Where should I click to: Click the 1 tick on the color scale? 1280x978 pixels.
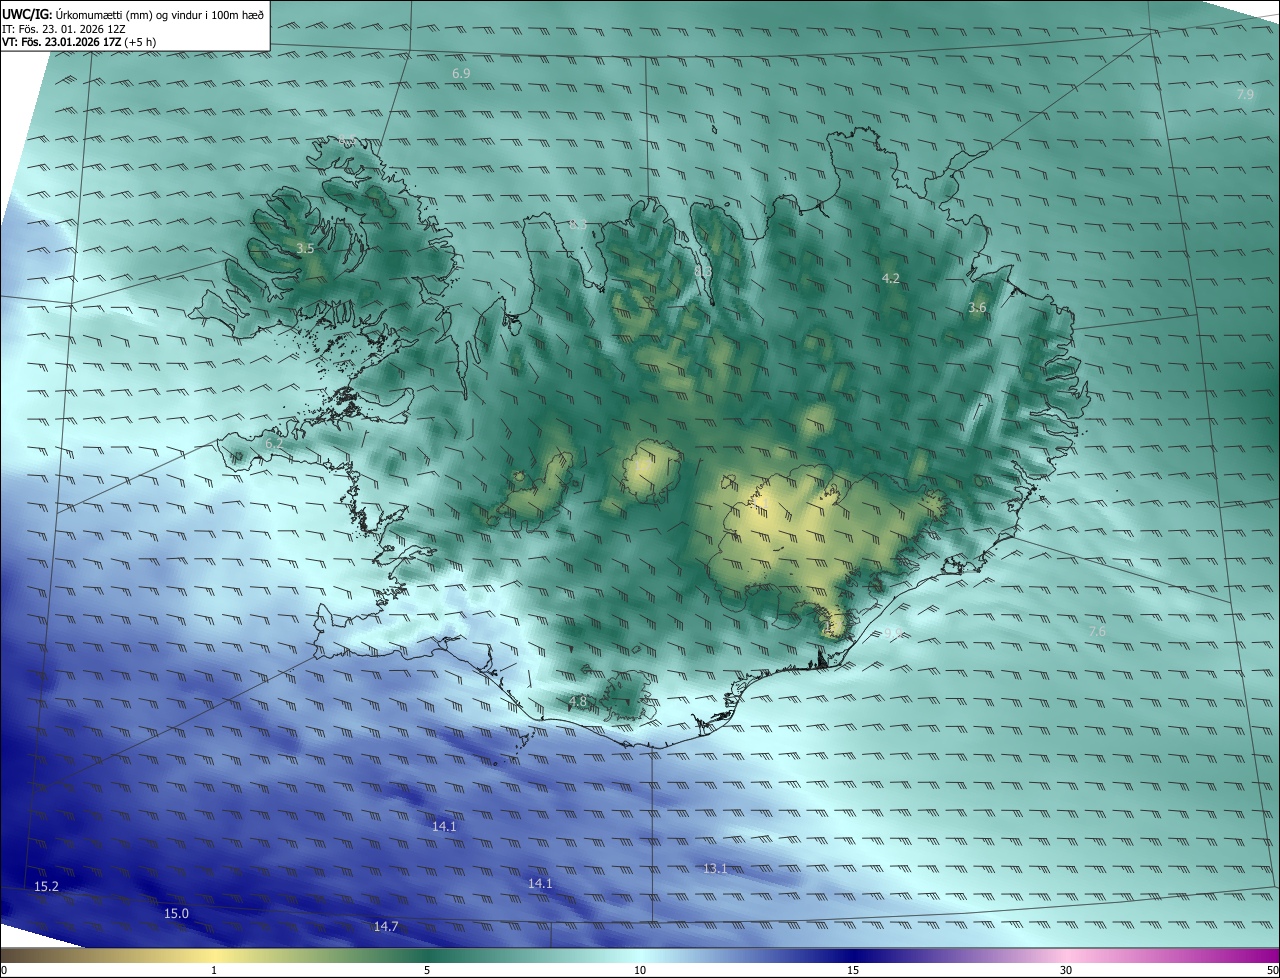pyautogui.click(x=214, y=971)
